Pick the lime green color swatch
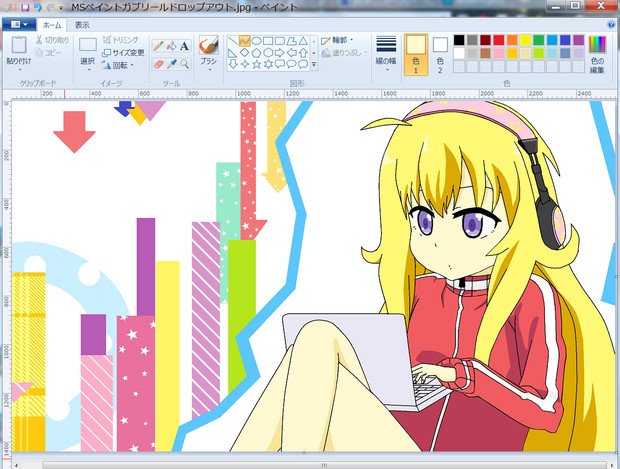 pos(539,53)
